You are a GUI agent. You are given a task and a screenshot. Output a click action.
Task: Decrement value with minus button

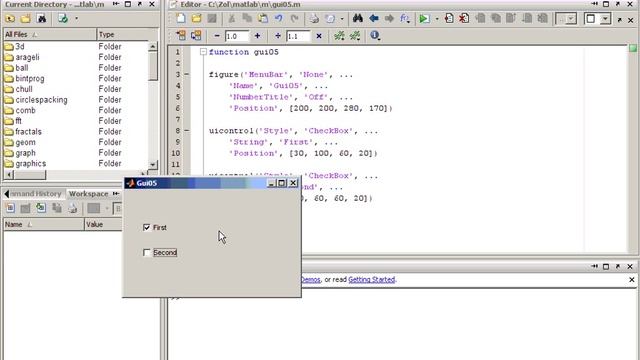tap(217, 36)
